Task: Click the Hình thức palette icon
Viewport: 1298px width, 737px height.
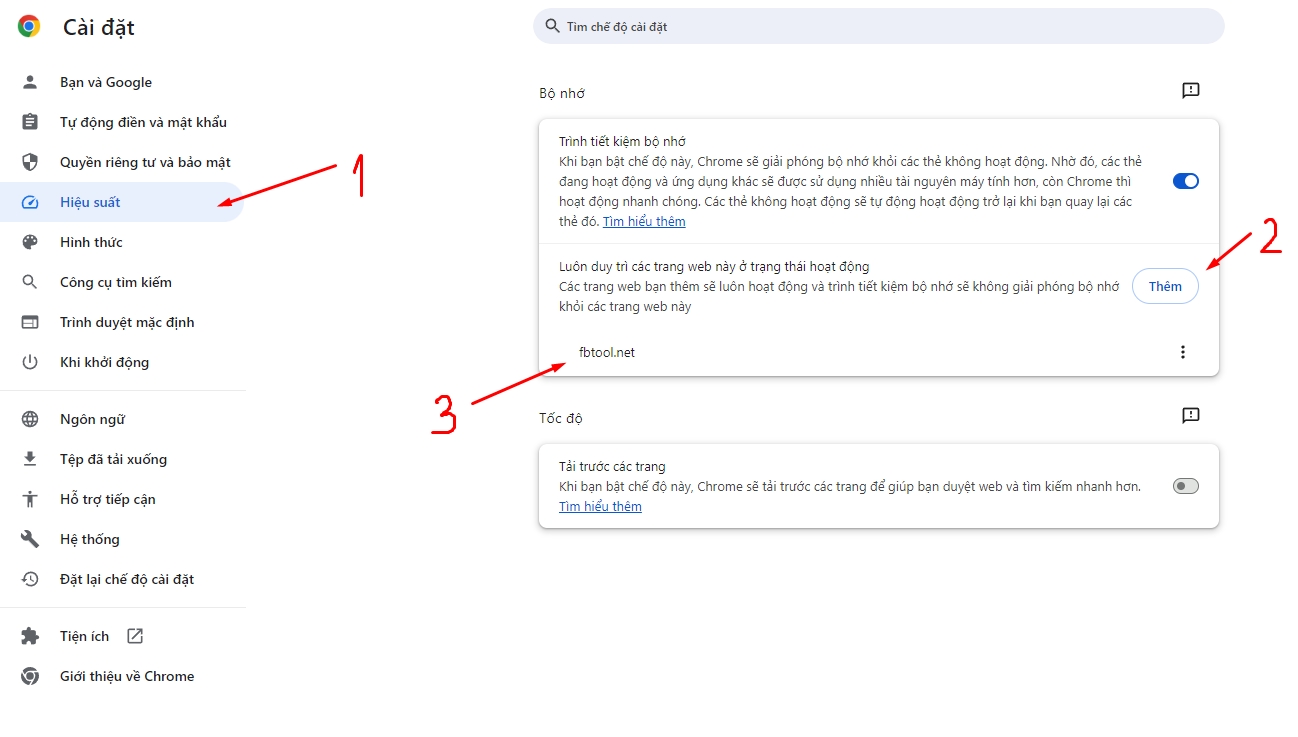Action: point(30,242)
